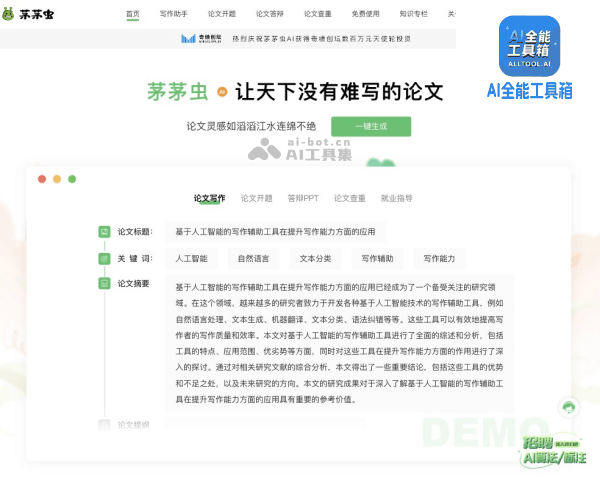Select the 人工智能 keyword chip
The image size is (600, 498).
point(192,259)
